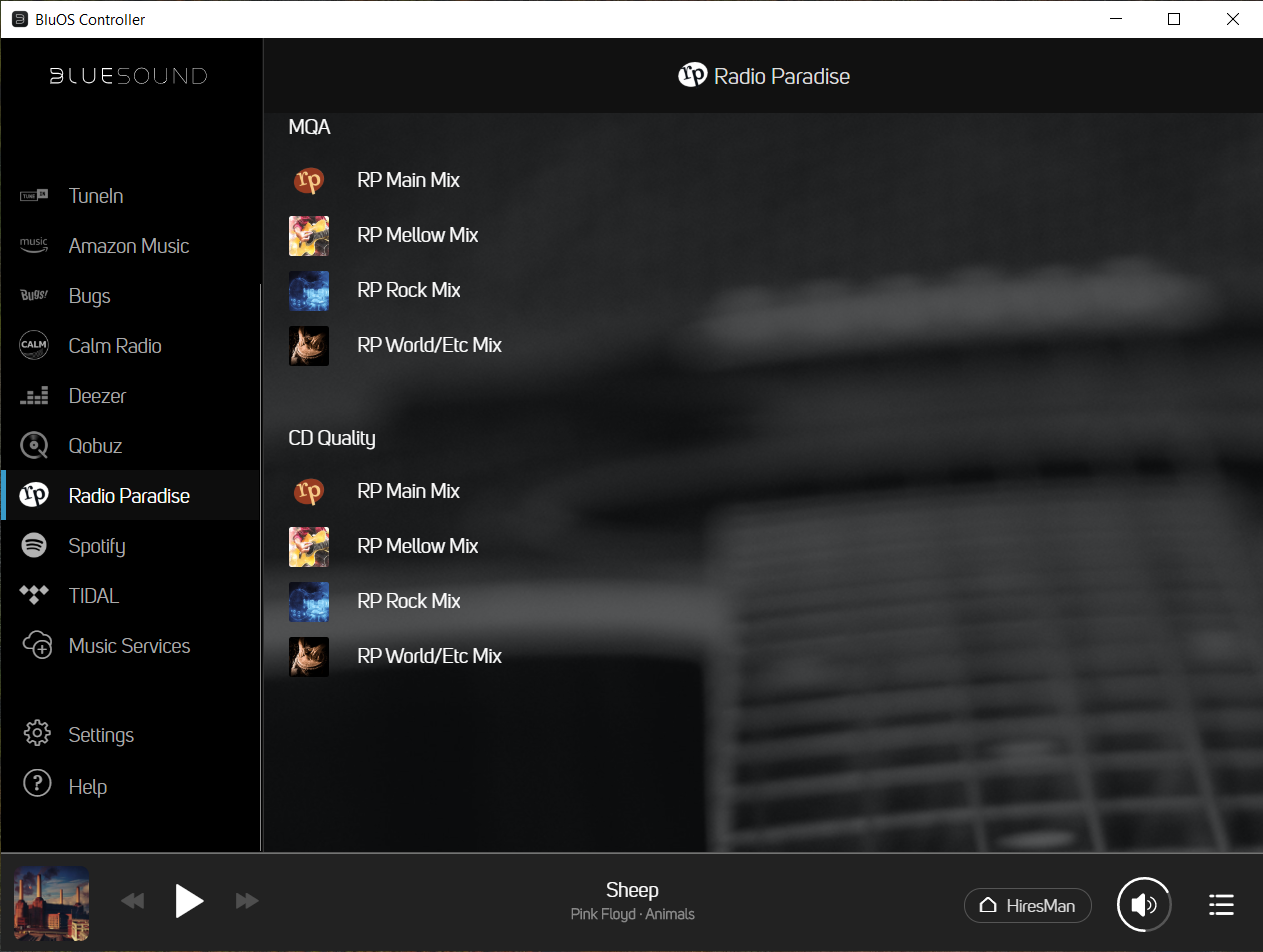Open the play queue list menu
1263x952 pixels.
[x=1221, y=905]
